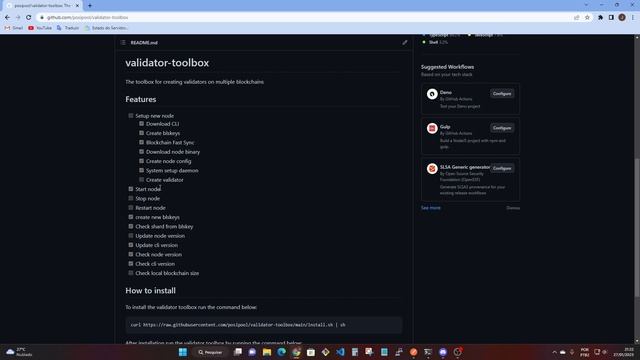Open the Traduzir bookmark
The image size is (640, 360).
point(68,28)
